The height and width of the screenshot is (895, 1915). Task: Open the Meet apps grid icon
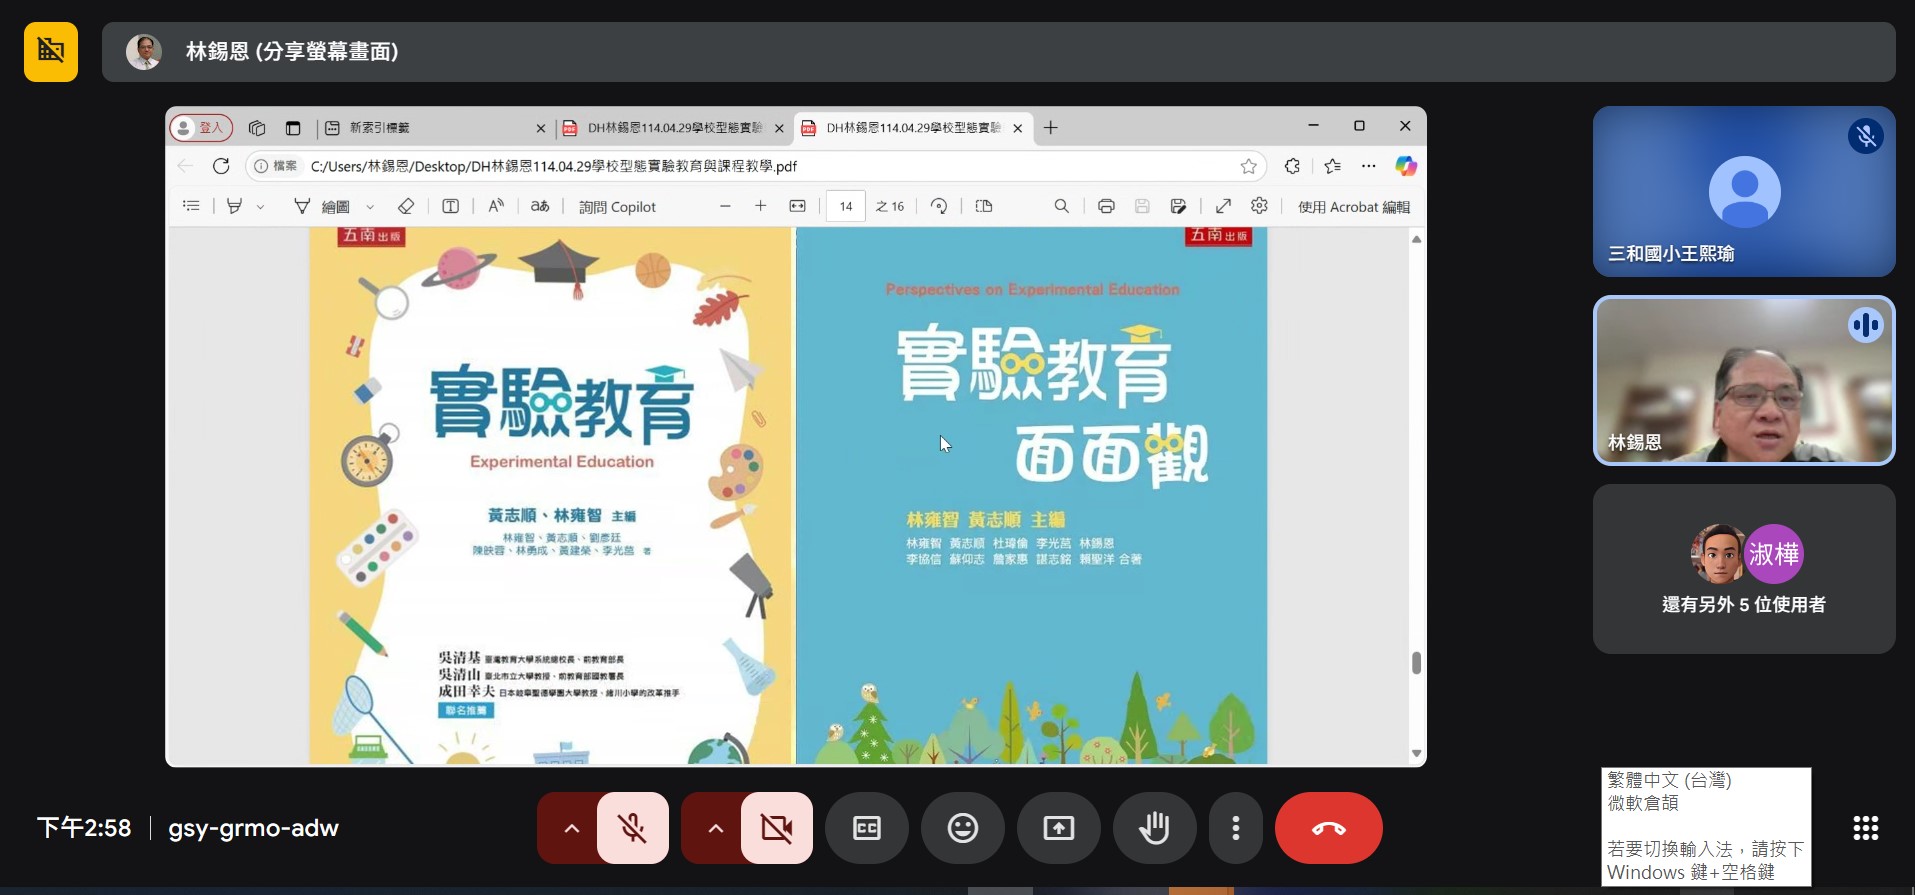pyautogui.click(x=1866, y=828)
